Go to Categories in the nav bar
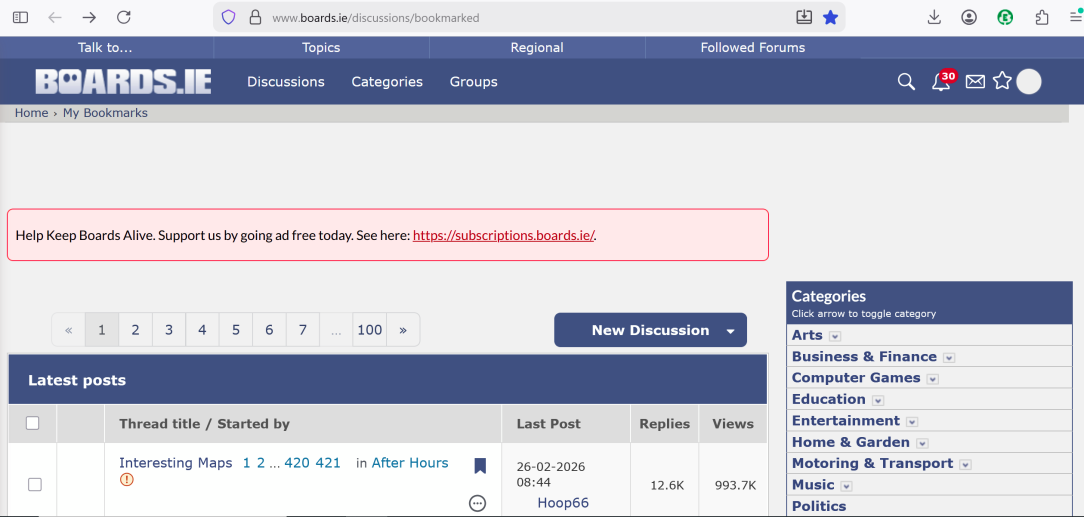 coord(387,82)
